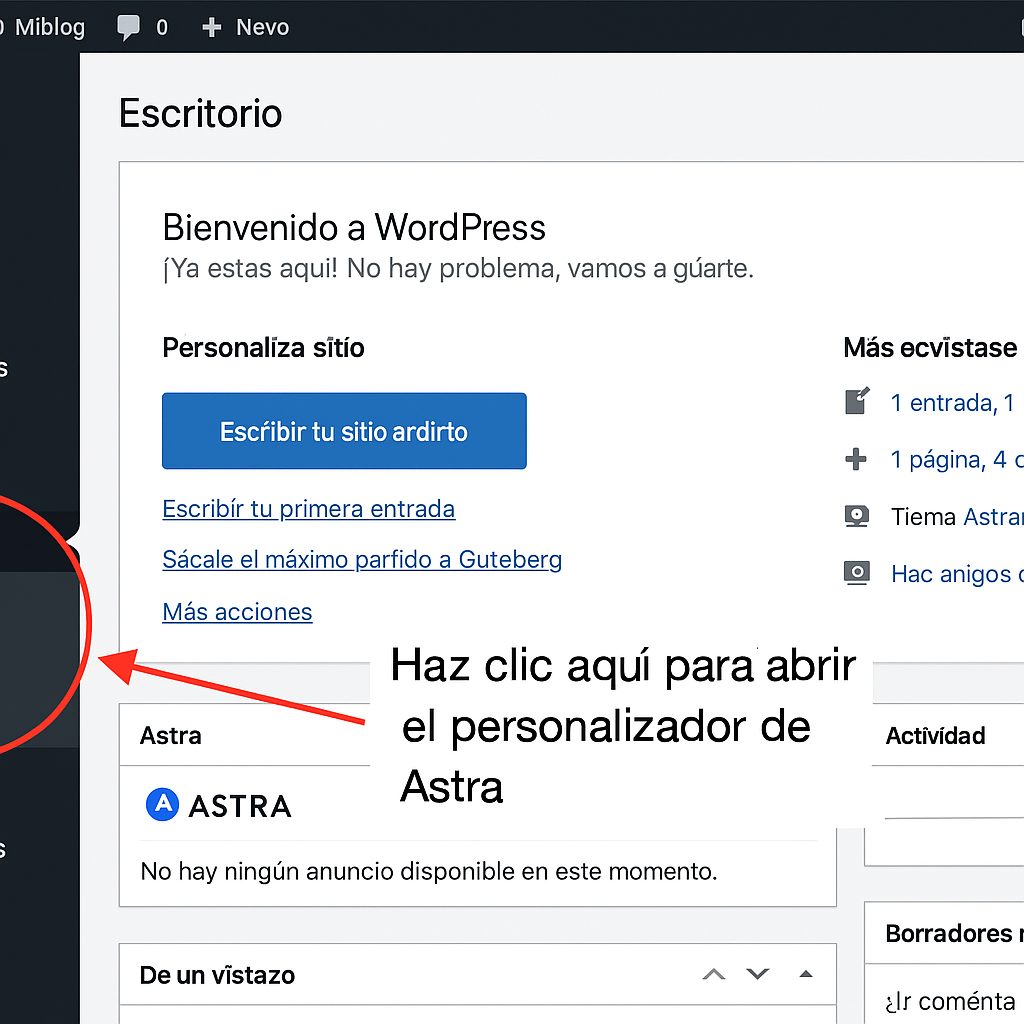
Task: Click the comment bubble icon in admin bar
Action: point(130,27)
